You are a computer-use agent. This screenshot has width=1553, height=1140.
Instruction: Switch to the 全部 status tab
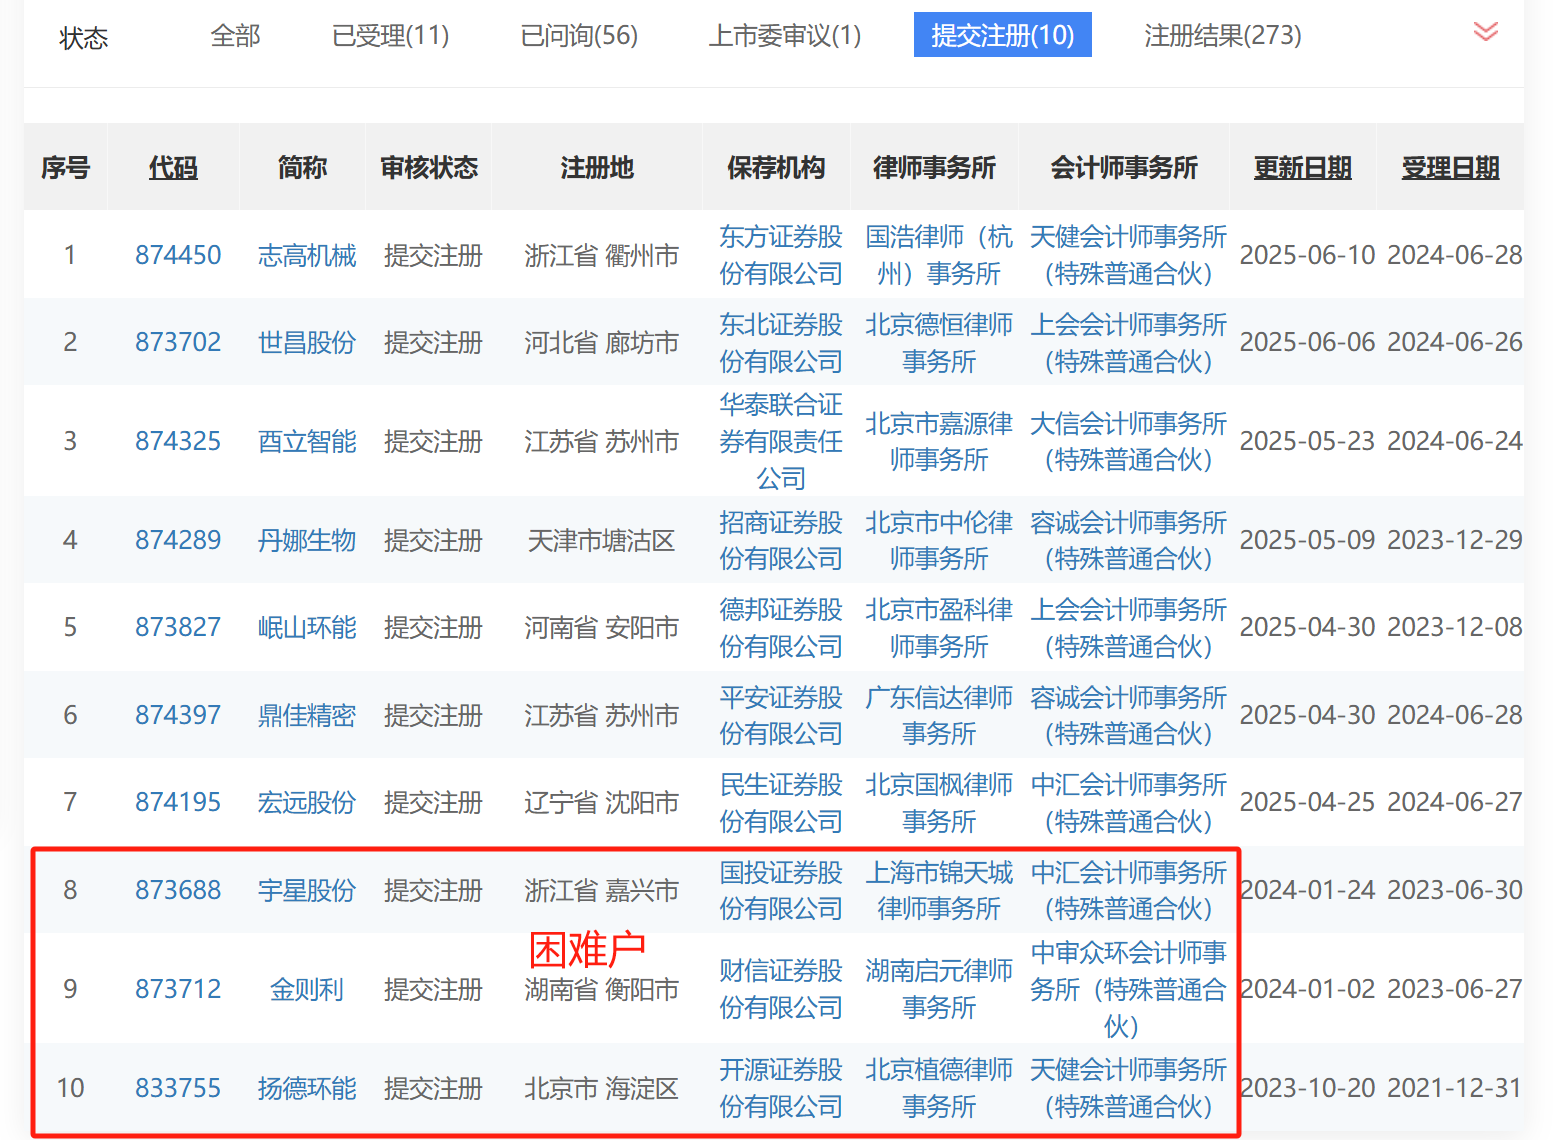coord(235,35)
